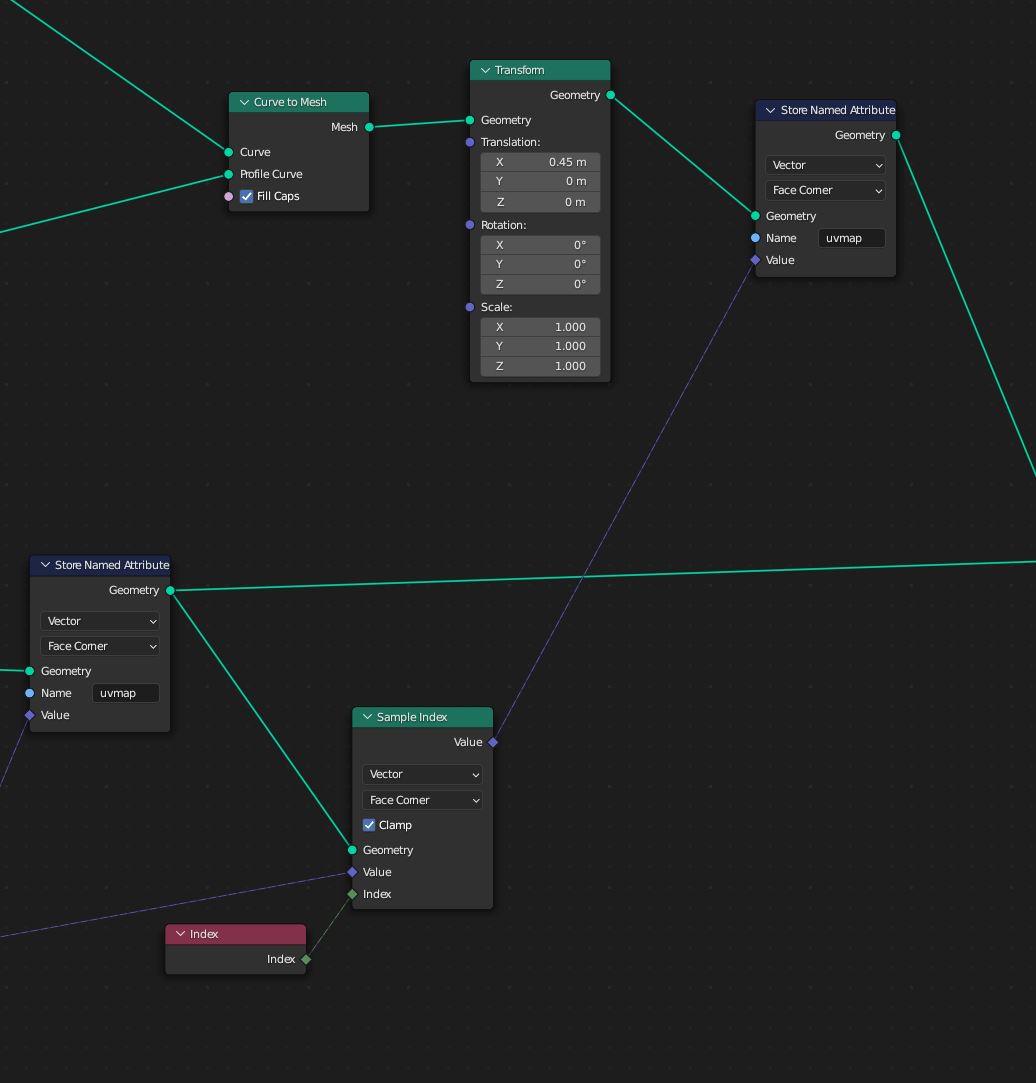Click the Geometry output socket of Transform

coord(611,95)
